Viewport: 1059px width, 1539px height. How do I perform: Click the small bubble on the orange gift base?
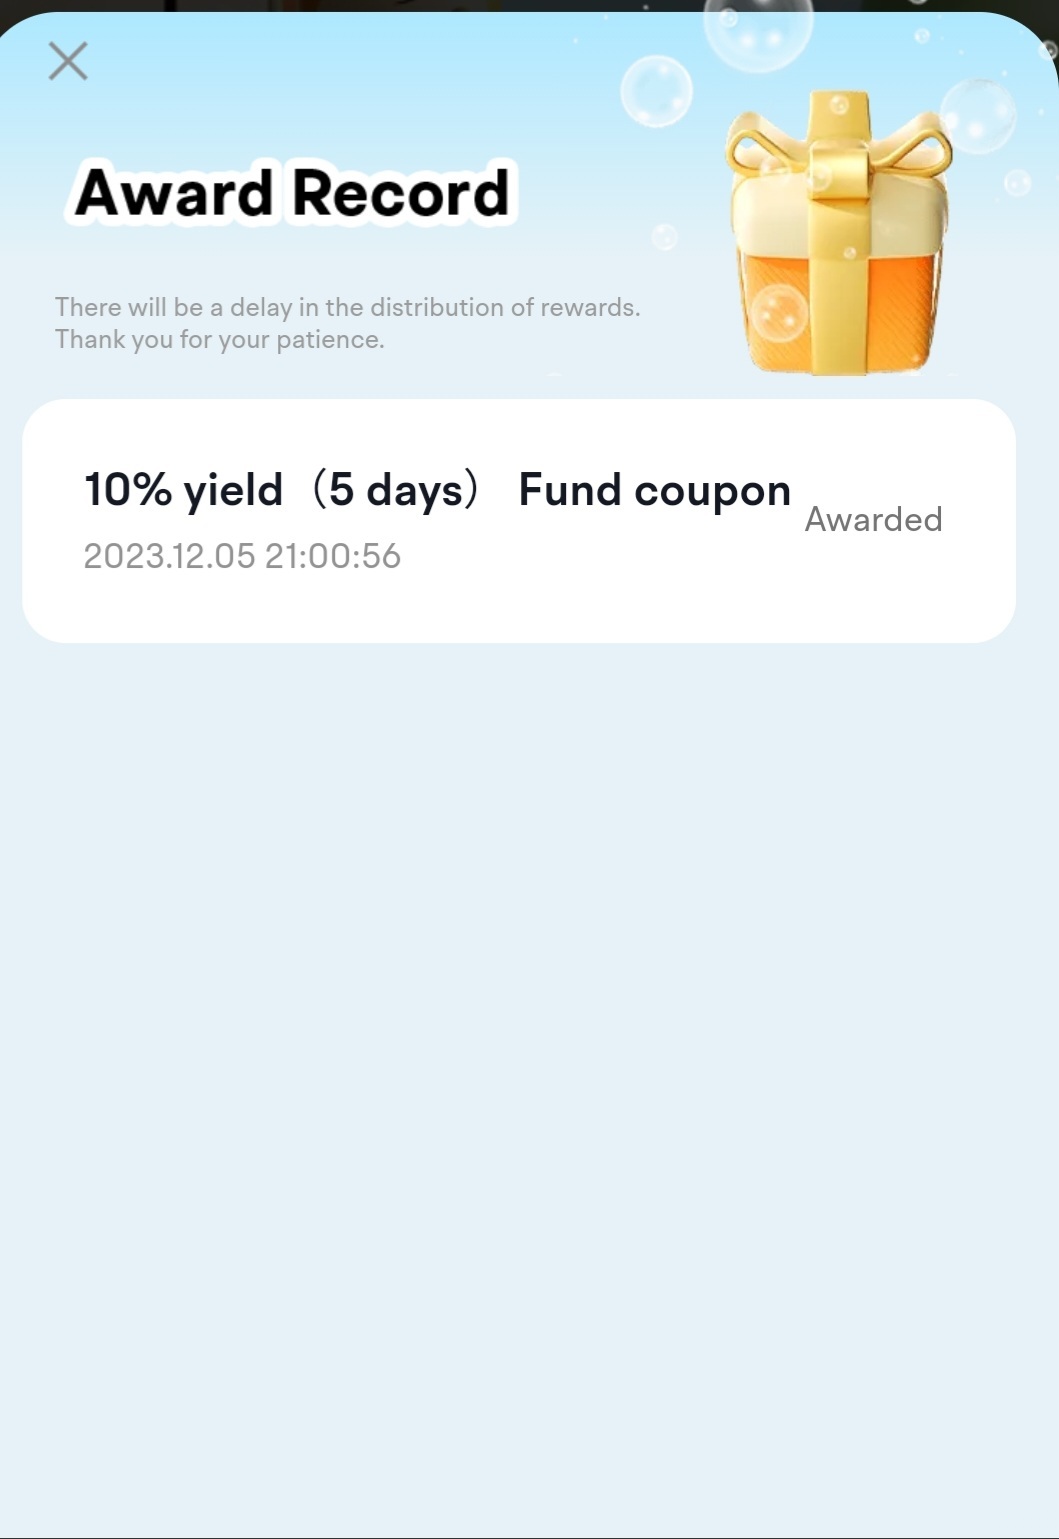[779, 313]
